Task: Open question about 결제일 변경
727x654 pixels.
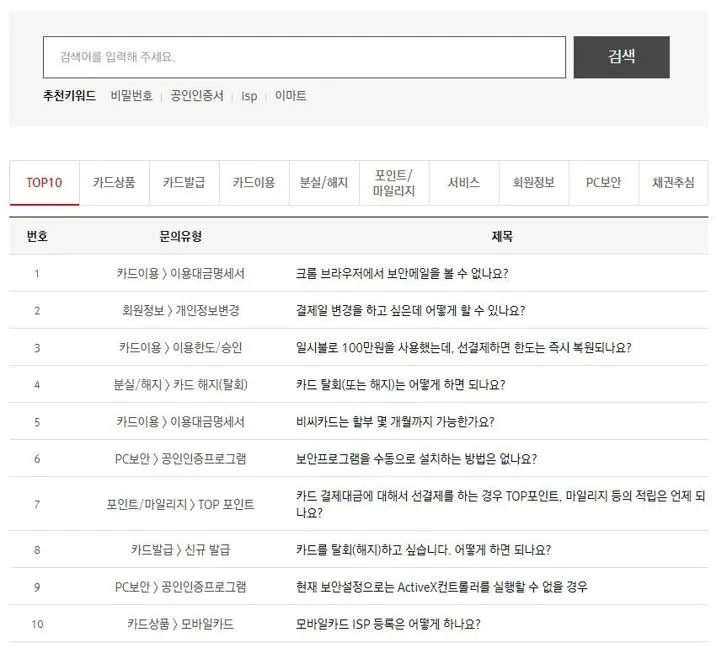Action: pos(410,311)
